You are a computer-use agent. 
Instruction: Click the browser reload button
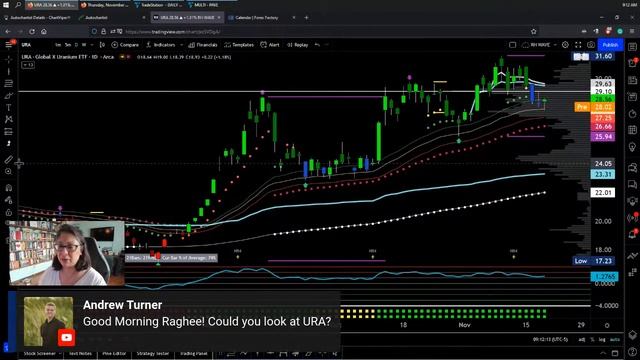point(31,31)
